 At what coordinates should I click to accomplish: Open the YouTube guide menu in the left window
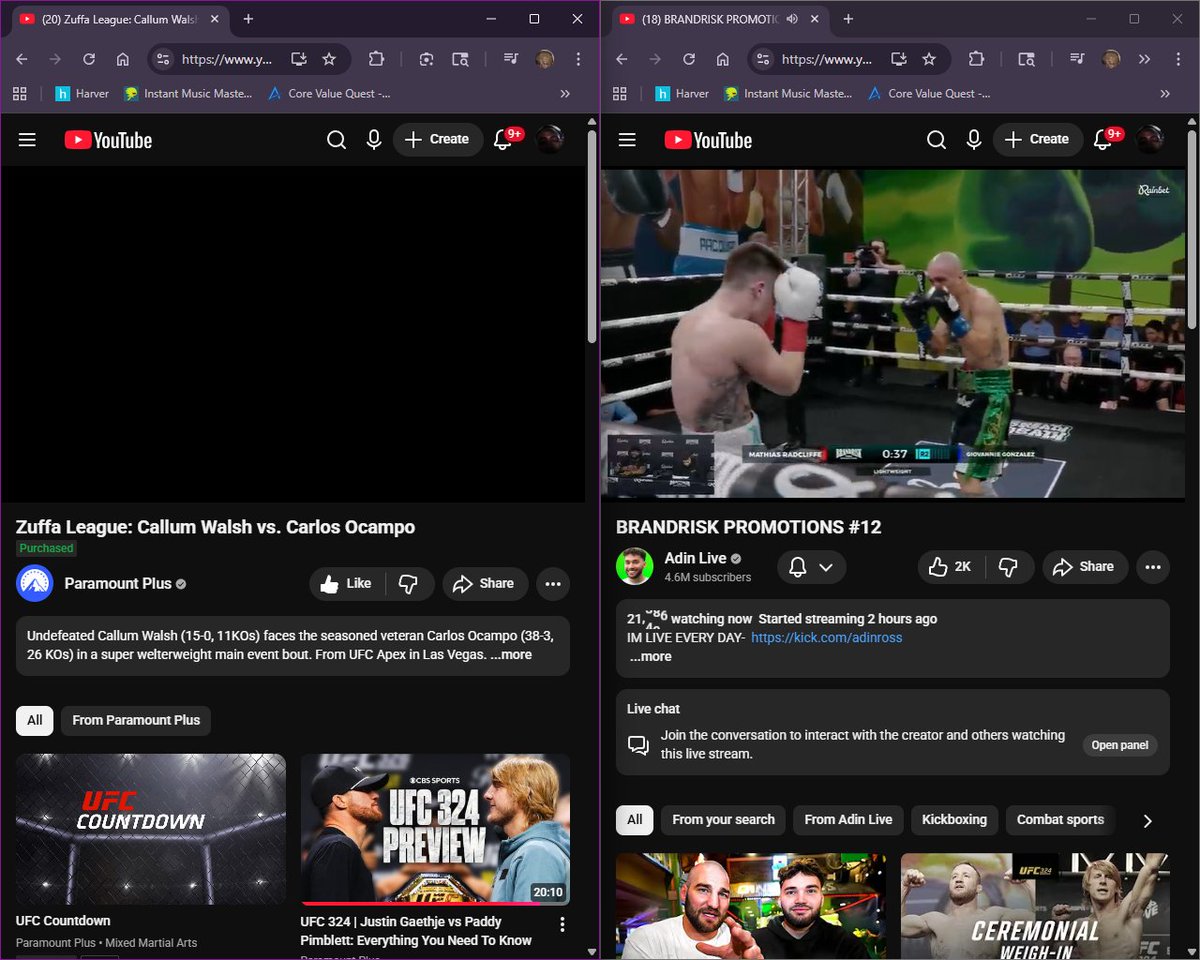[27, 140]
